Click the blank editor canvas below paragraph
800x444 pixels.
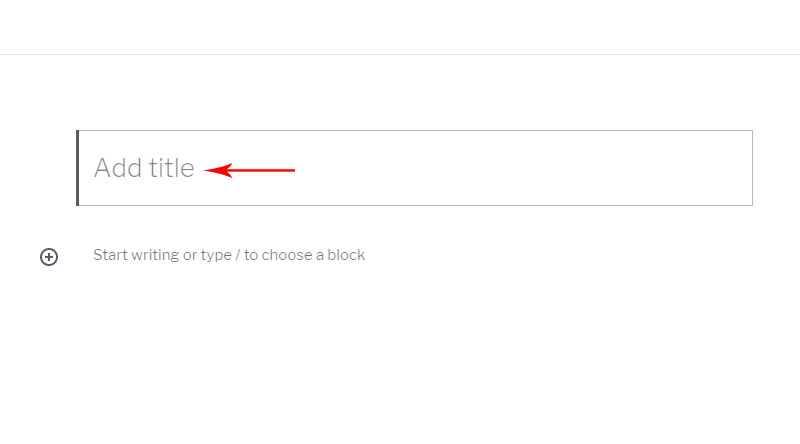click(x=400, y=357)
